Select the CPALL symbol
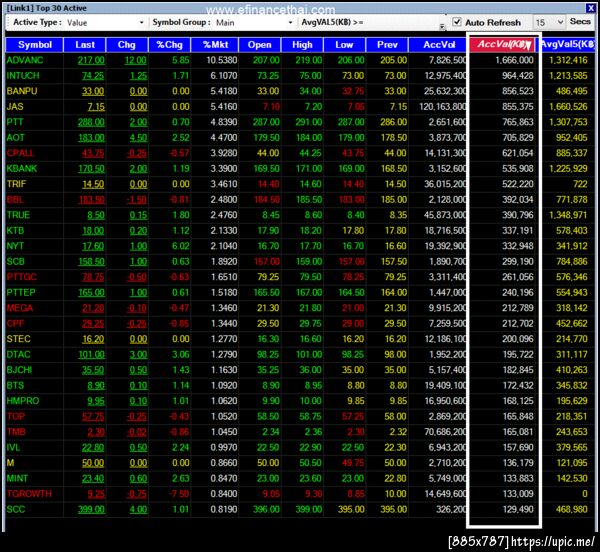 pos(20,153)
